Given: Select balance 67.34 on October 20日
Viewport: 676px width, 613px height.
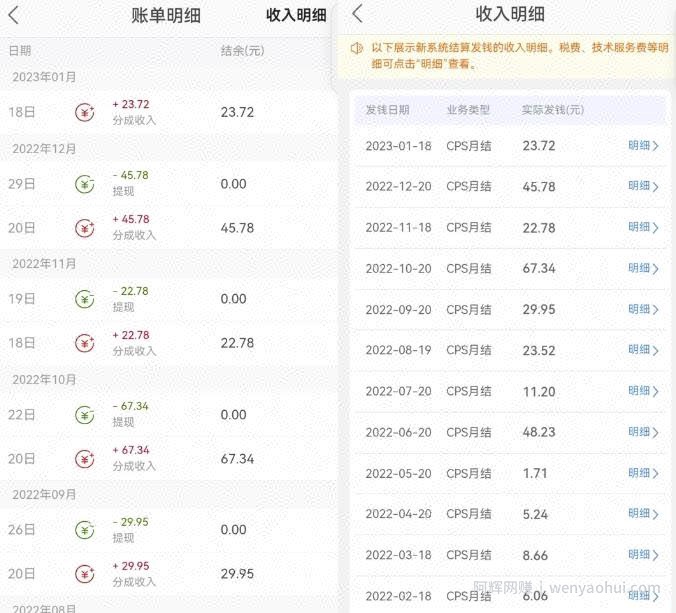Looking at the screenshot, I should 237,459.
